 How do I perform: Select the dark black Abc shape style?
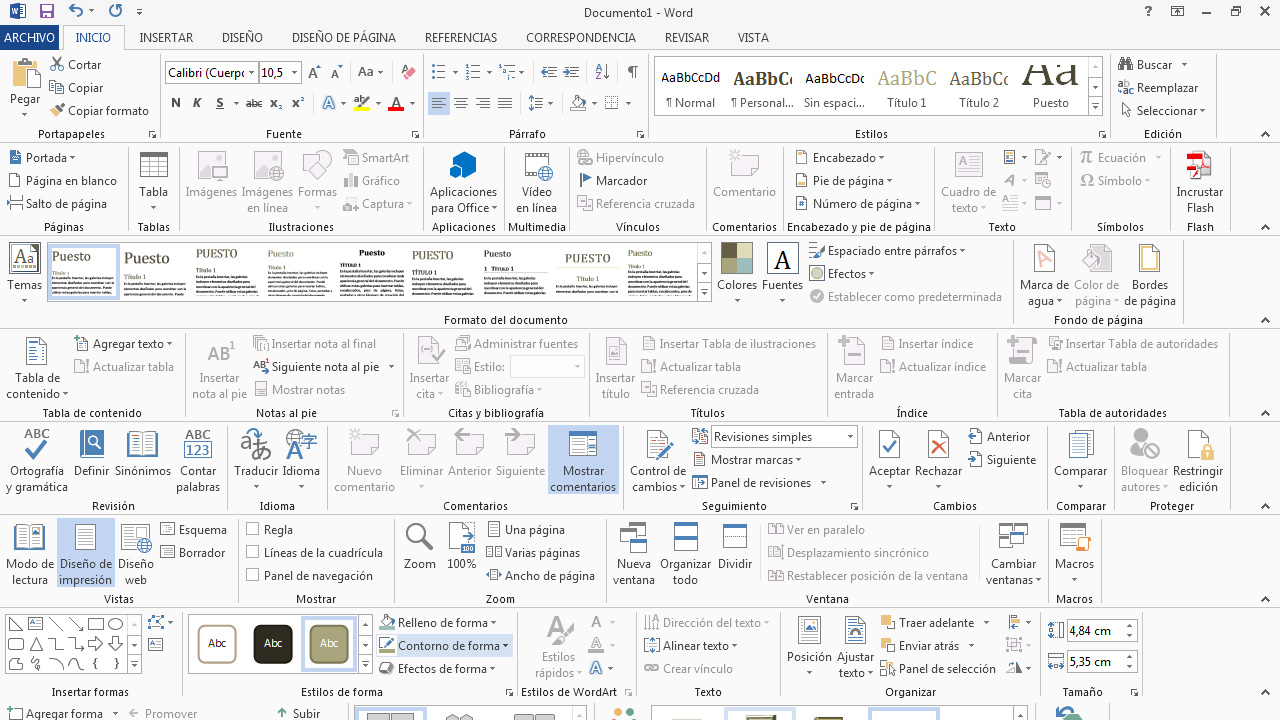273,643
